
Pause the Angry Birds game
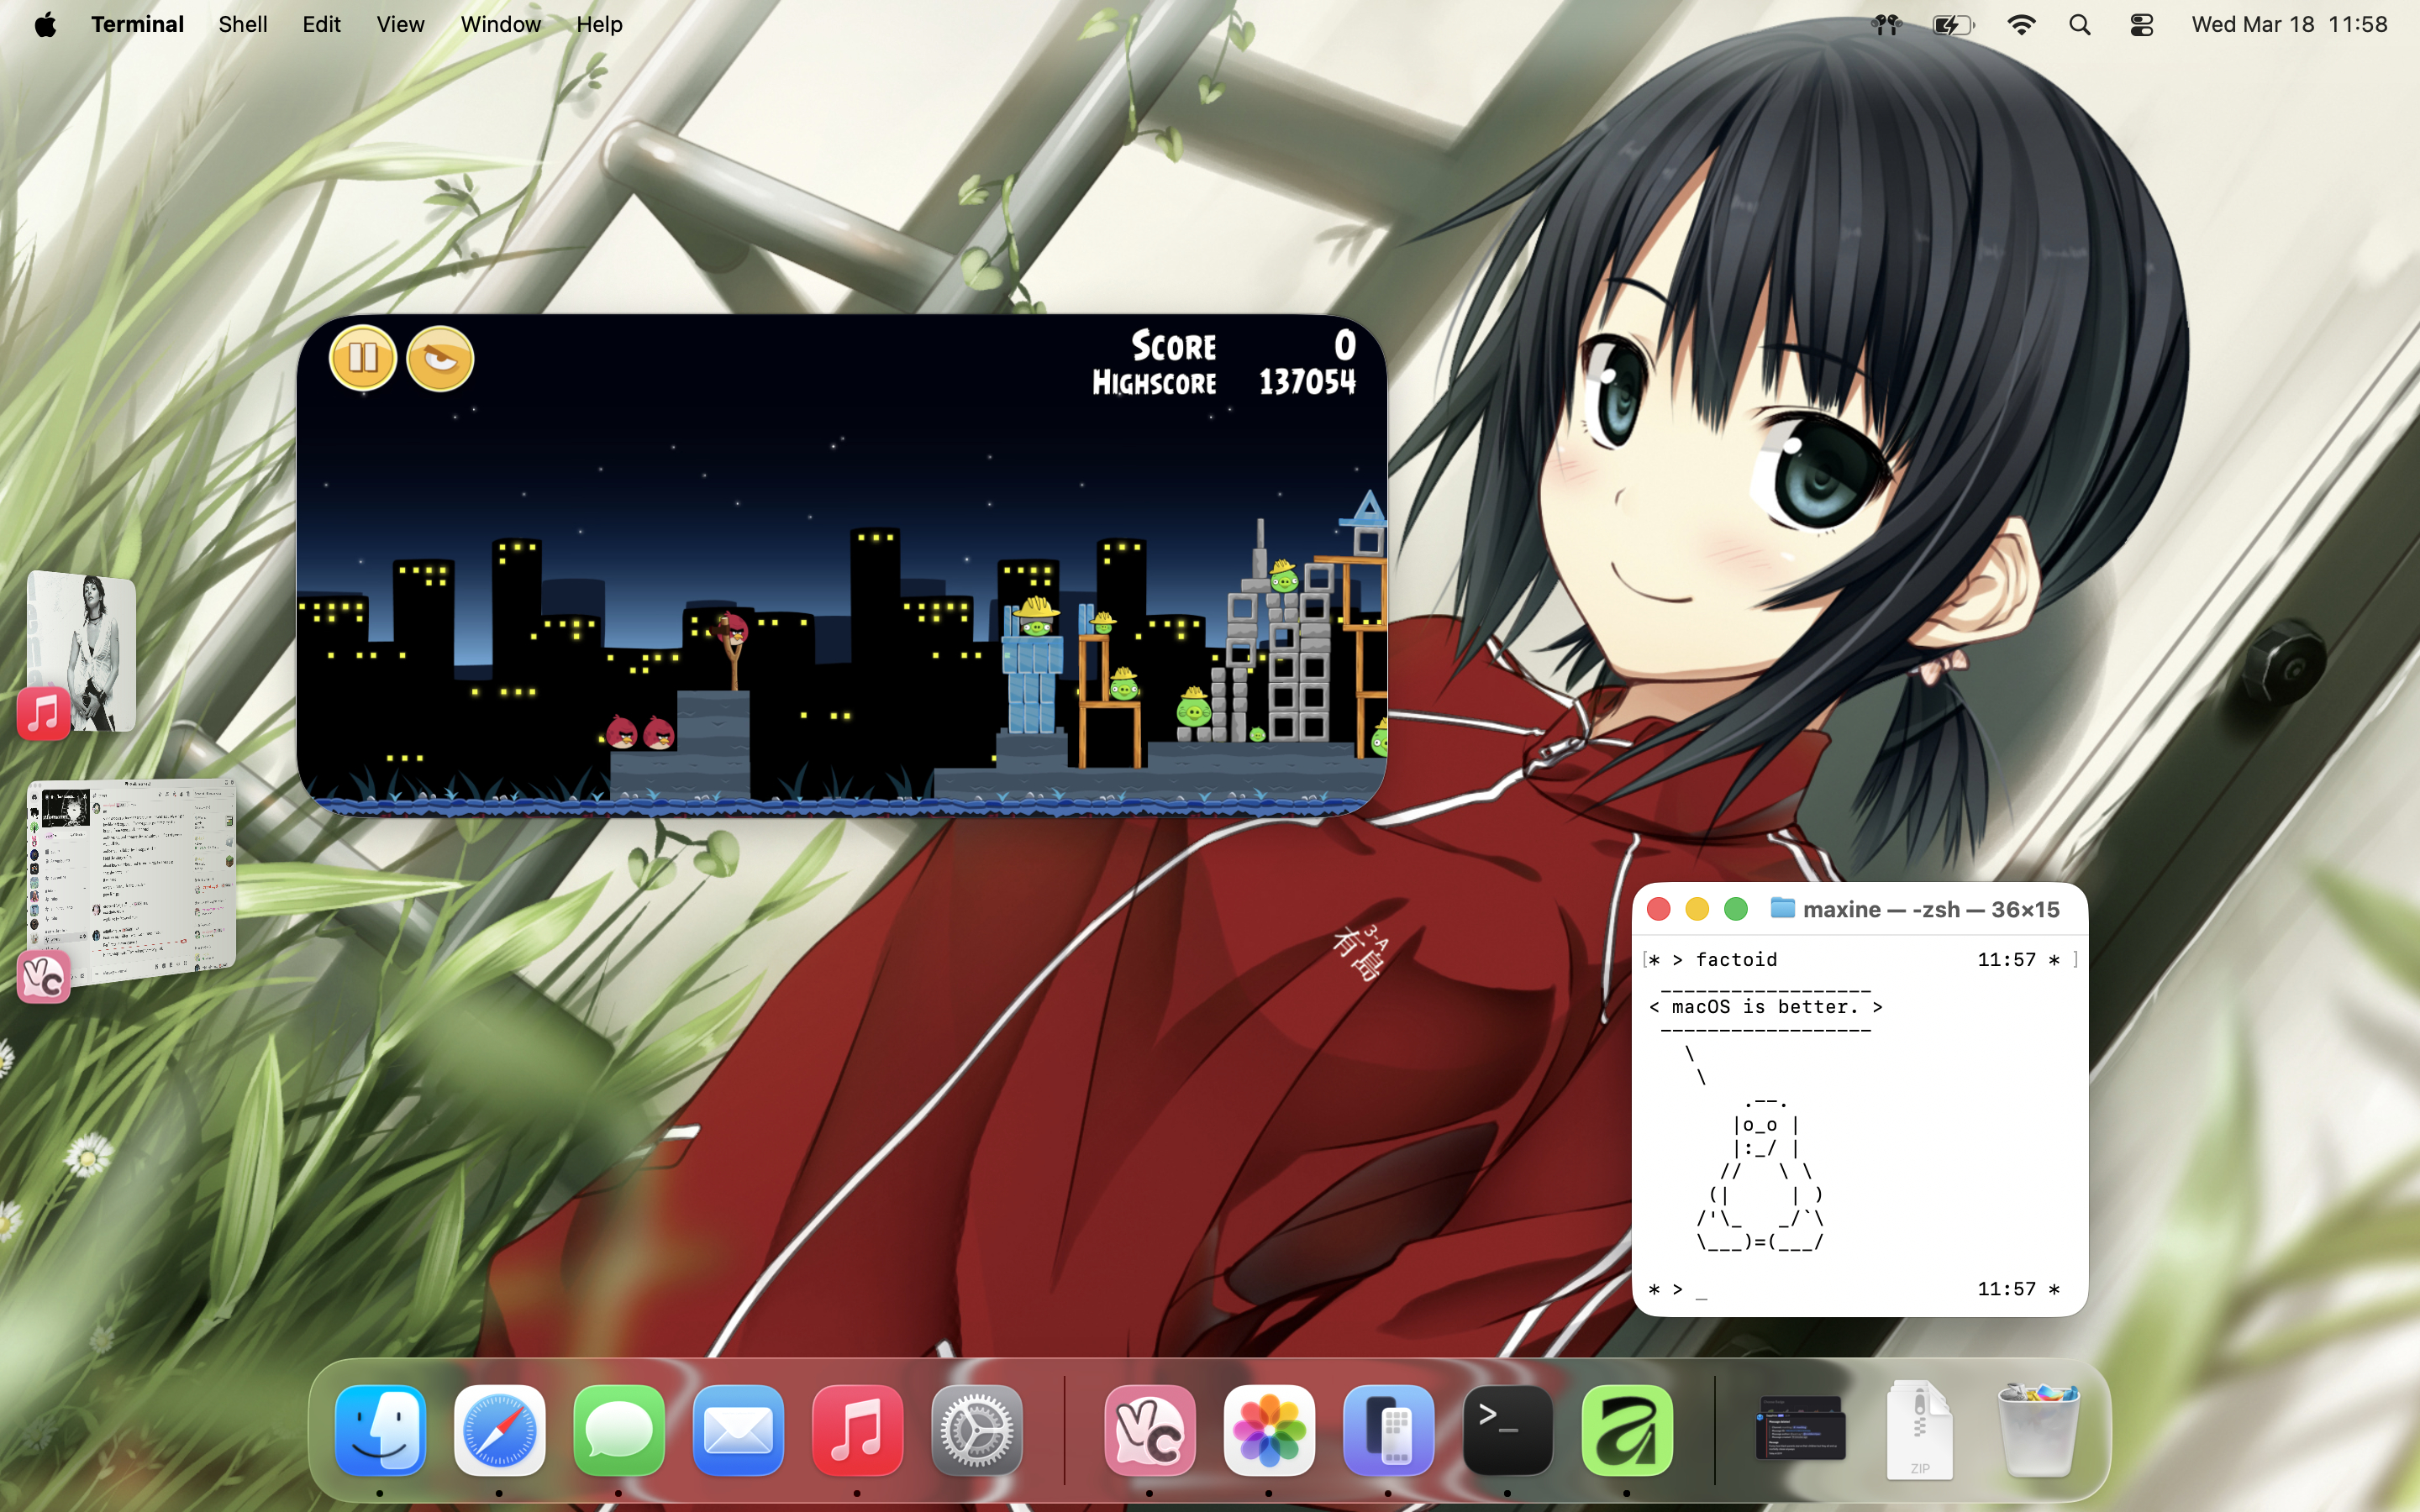[x=362, y=358]
